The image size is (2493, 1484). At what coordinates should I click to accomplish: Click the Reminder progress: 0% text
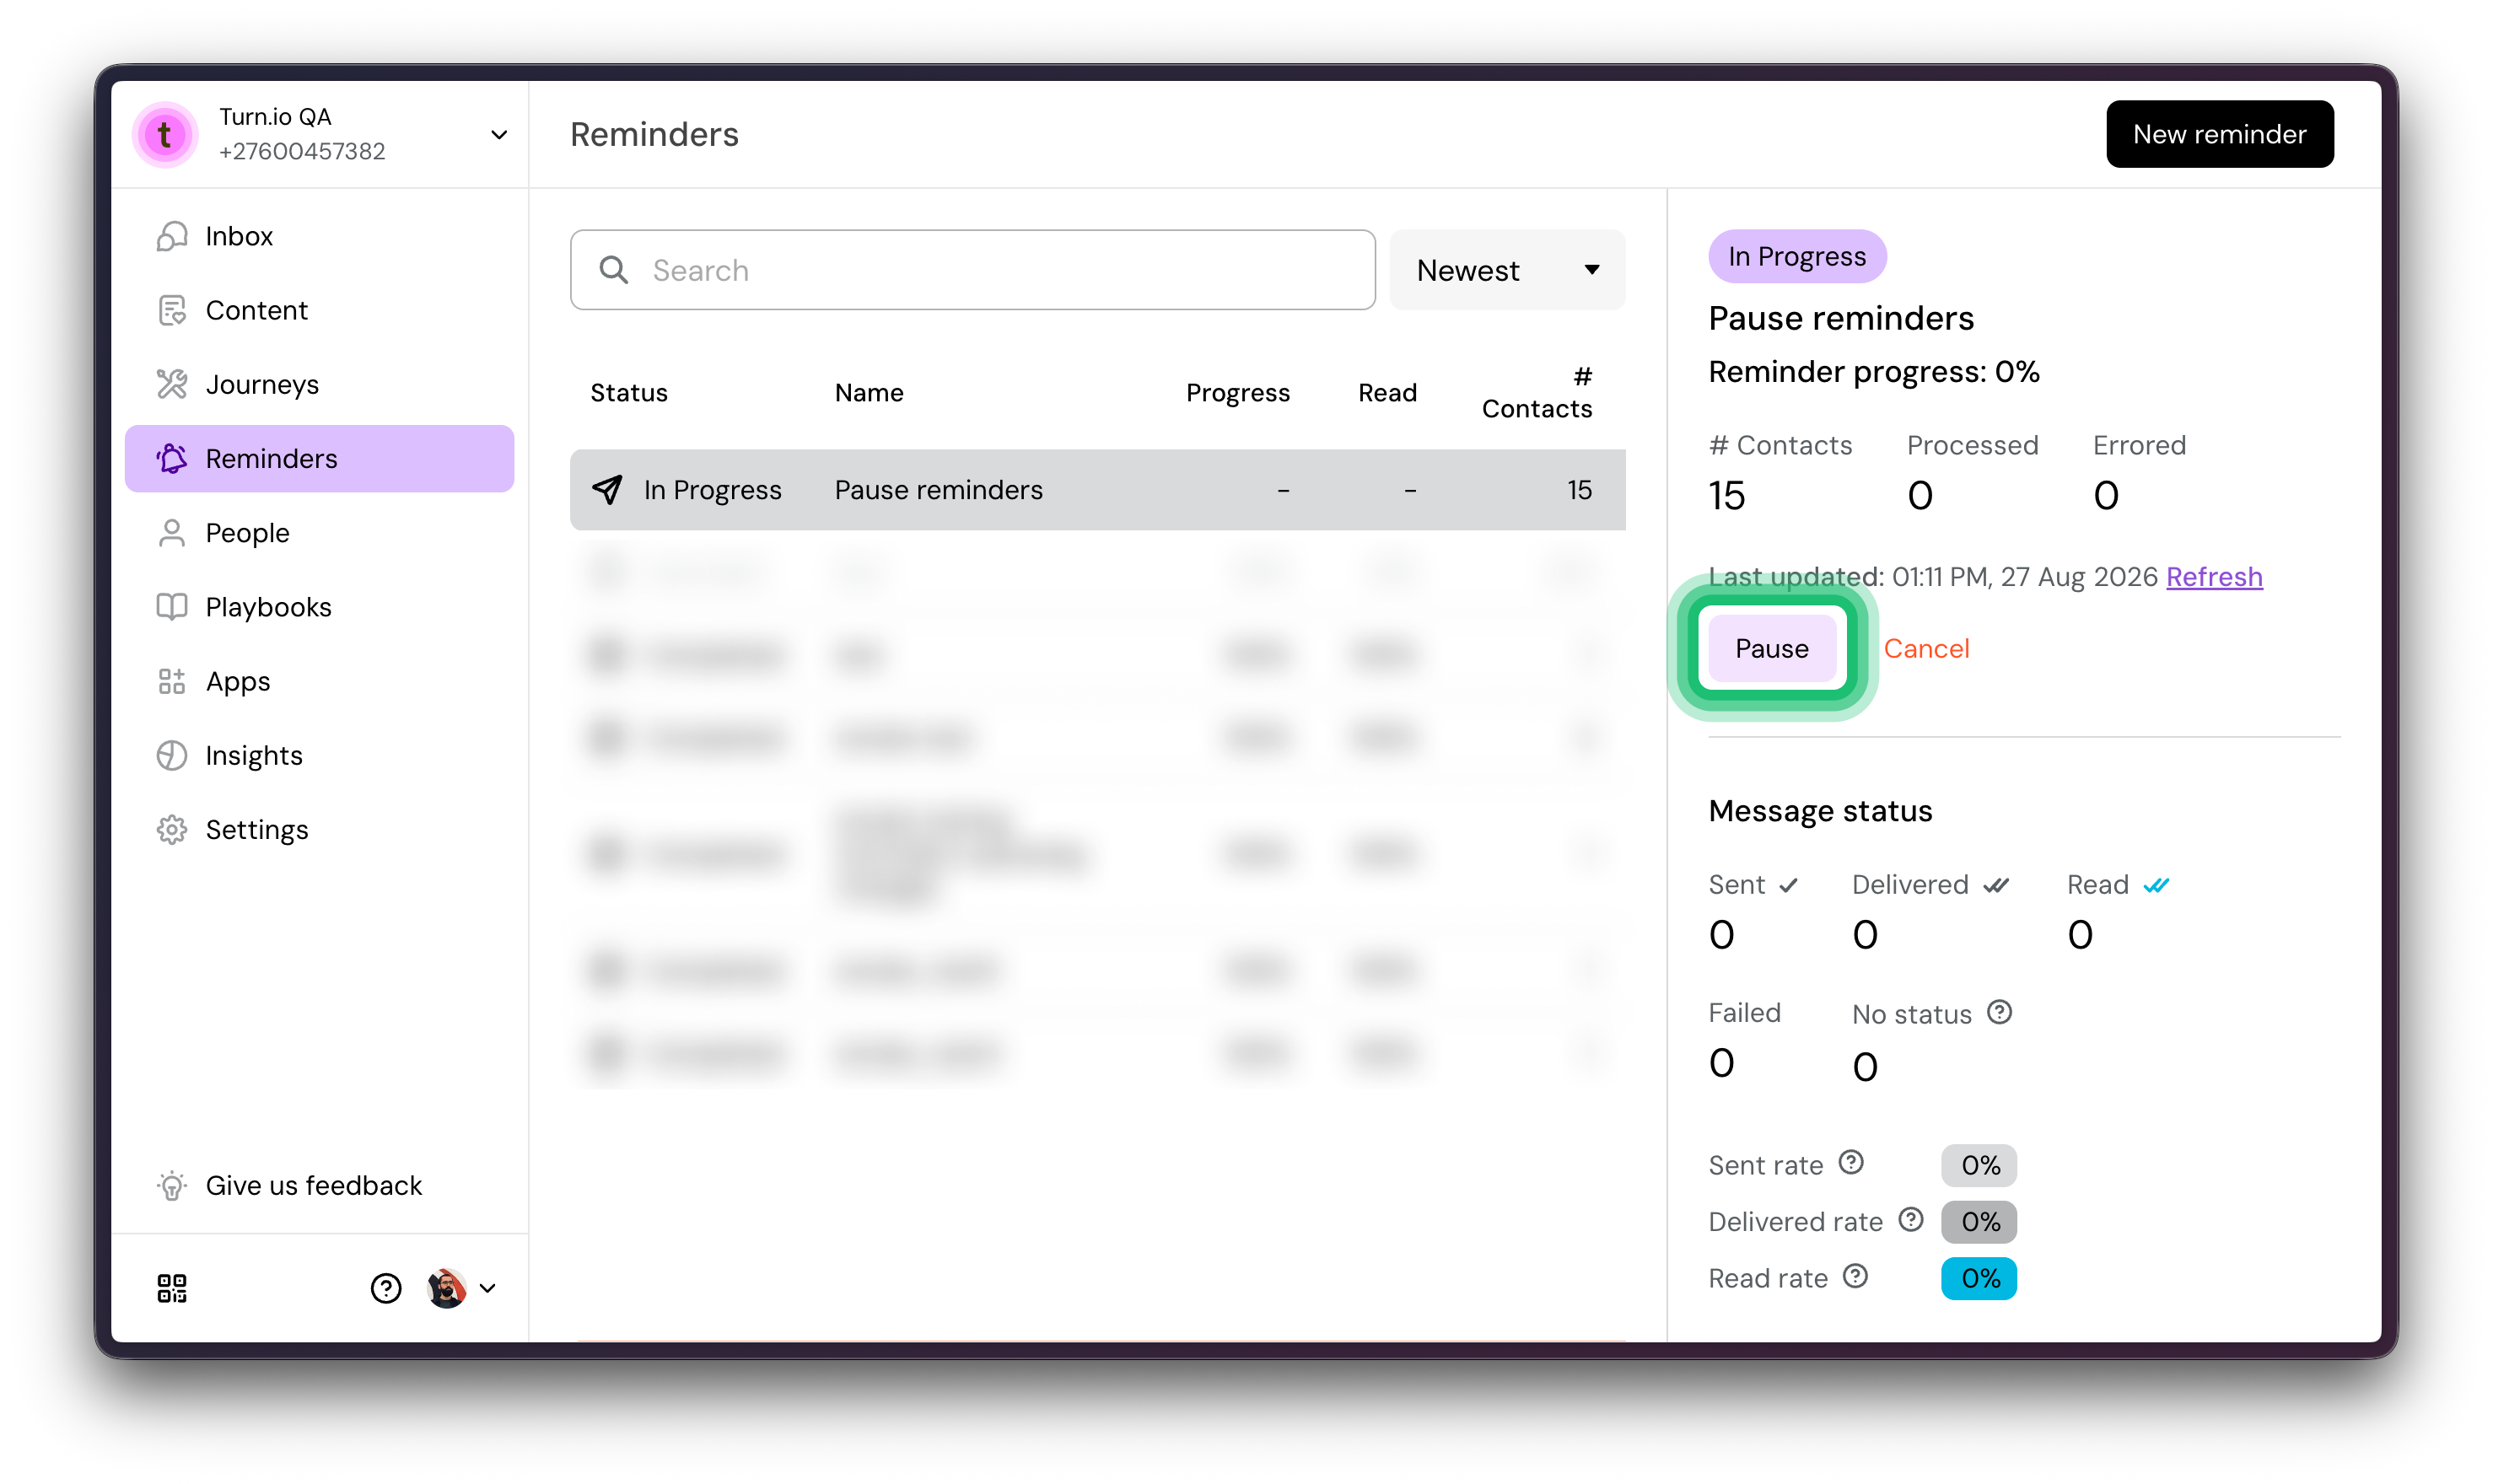click(1873, 372)
